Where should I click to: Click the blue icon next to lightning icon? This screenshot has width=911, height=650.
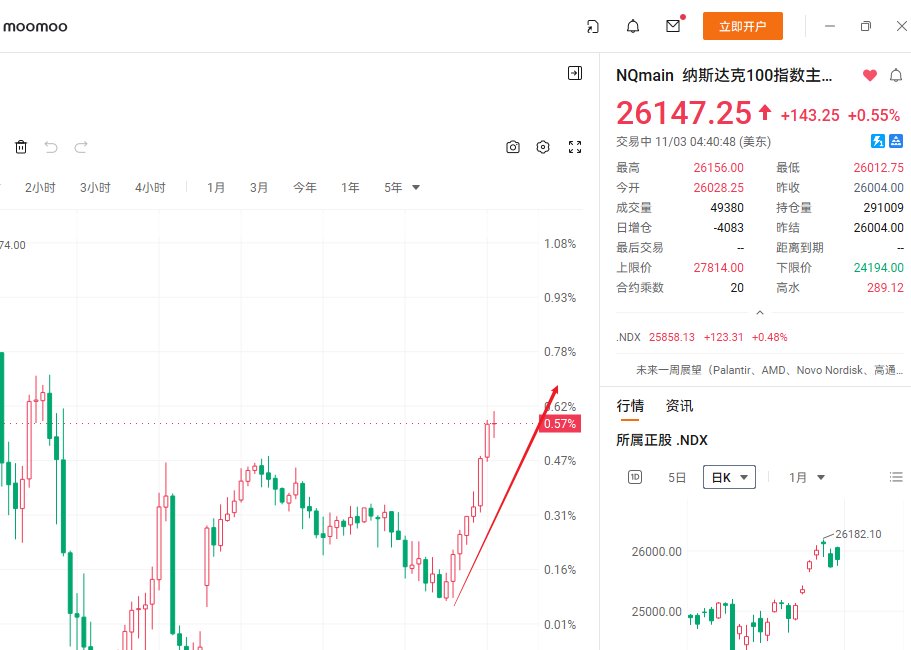point(896,141)
